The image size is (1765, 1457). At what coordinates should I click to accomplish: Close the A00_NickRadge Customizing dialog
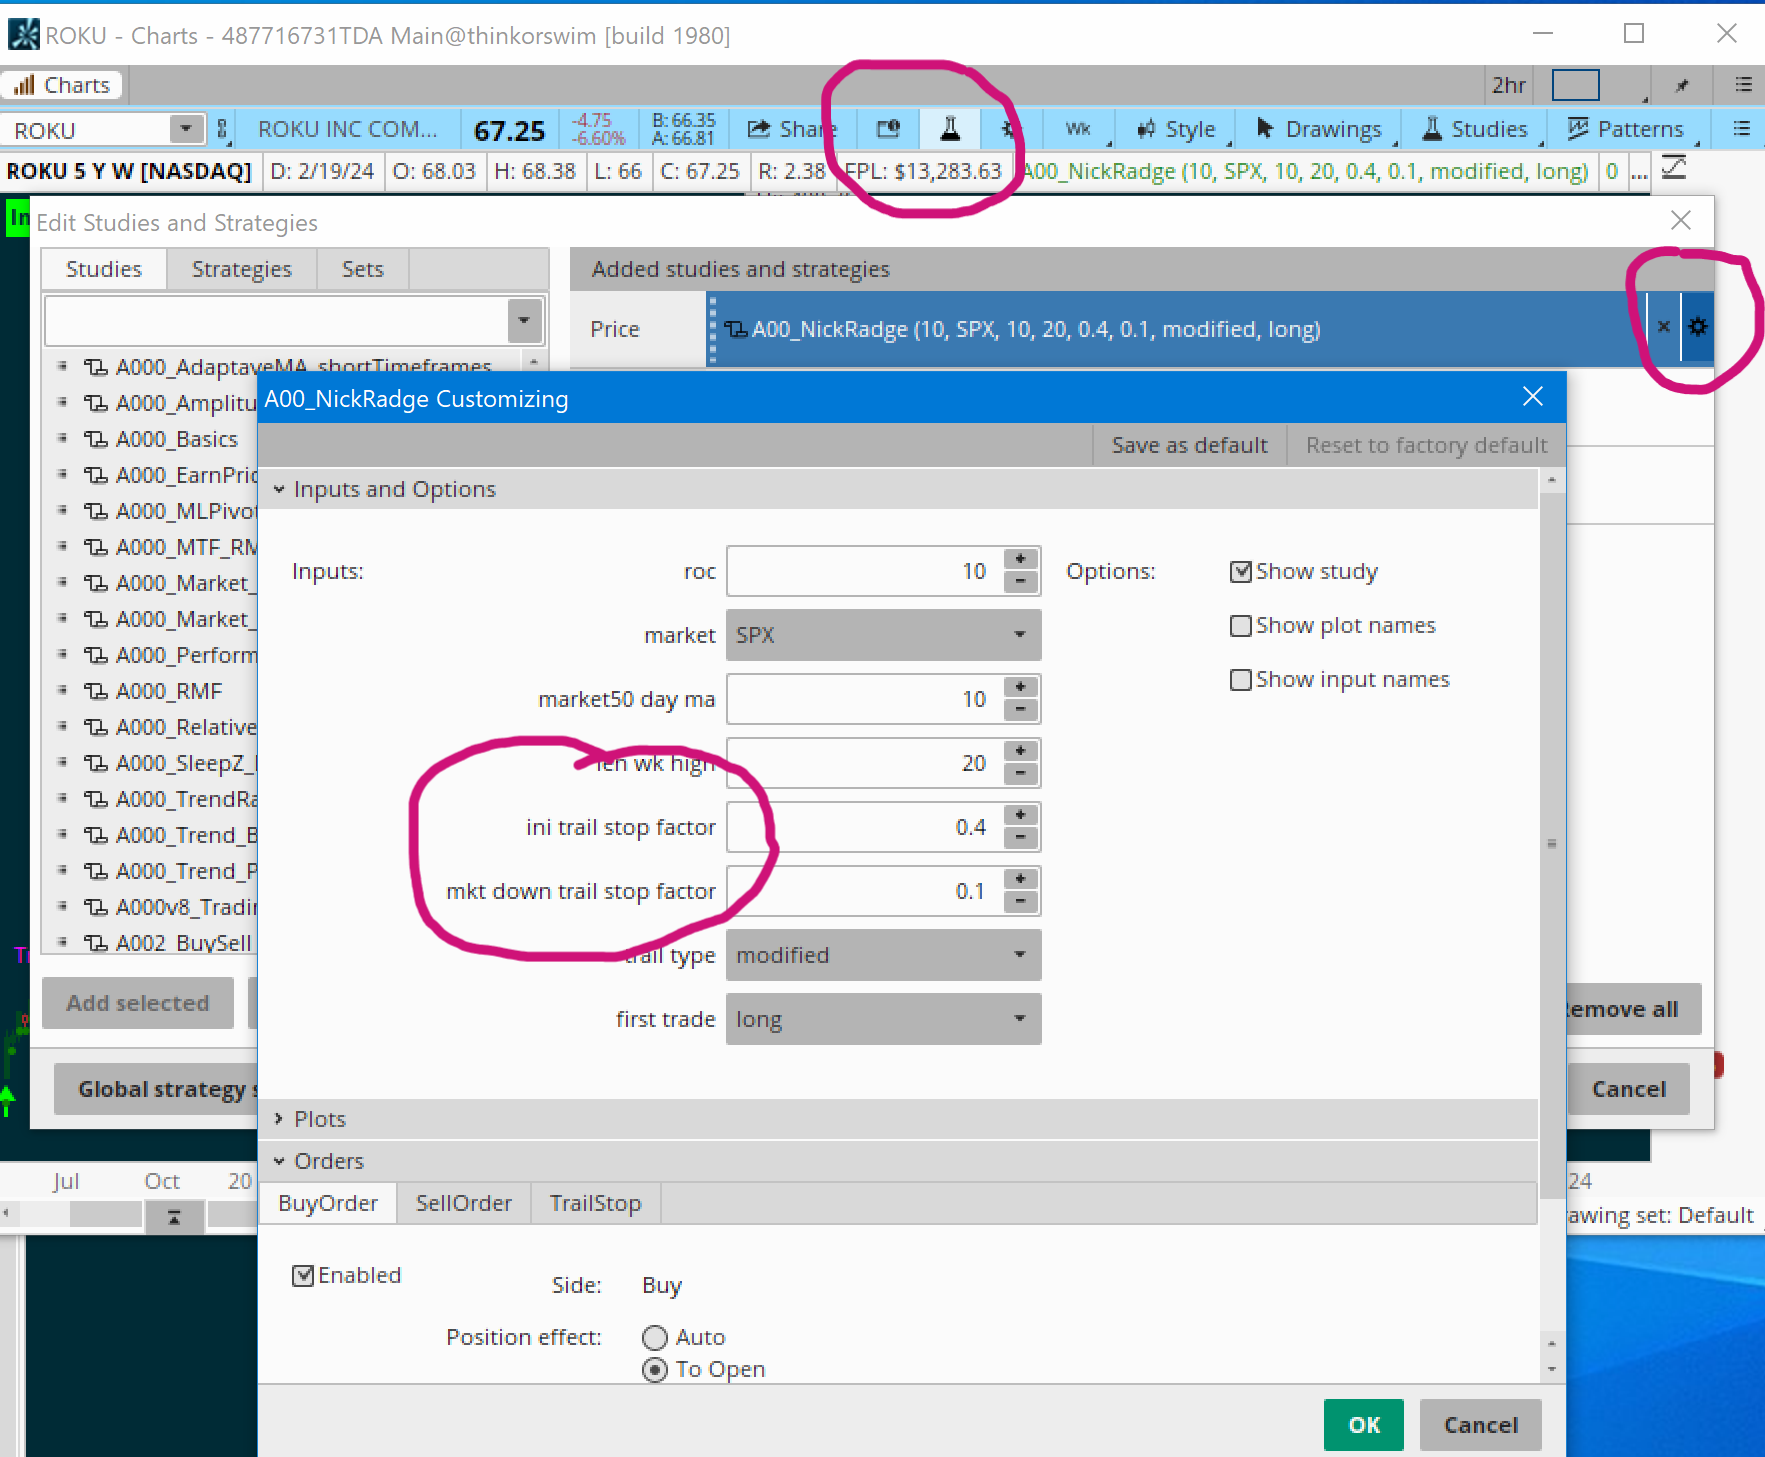click(1532, 397)
